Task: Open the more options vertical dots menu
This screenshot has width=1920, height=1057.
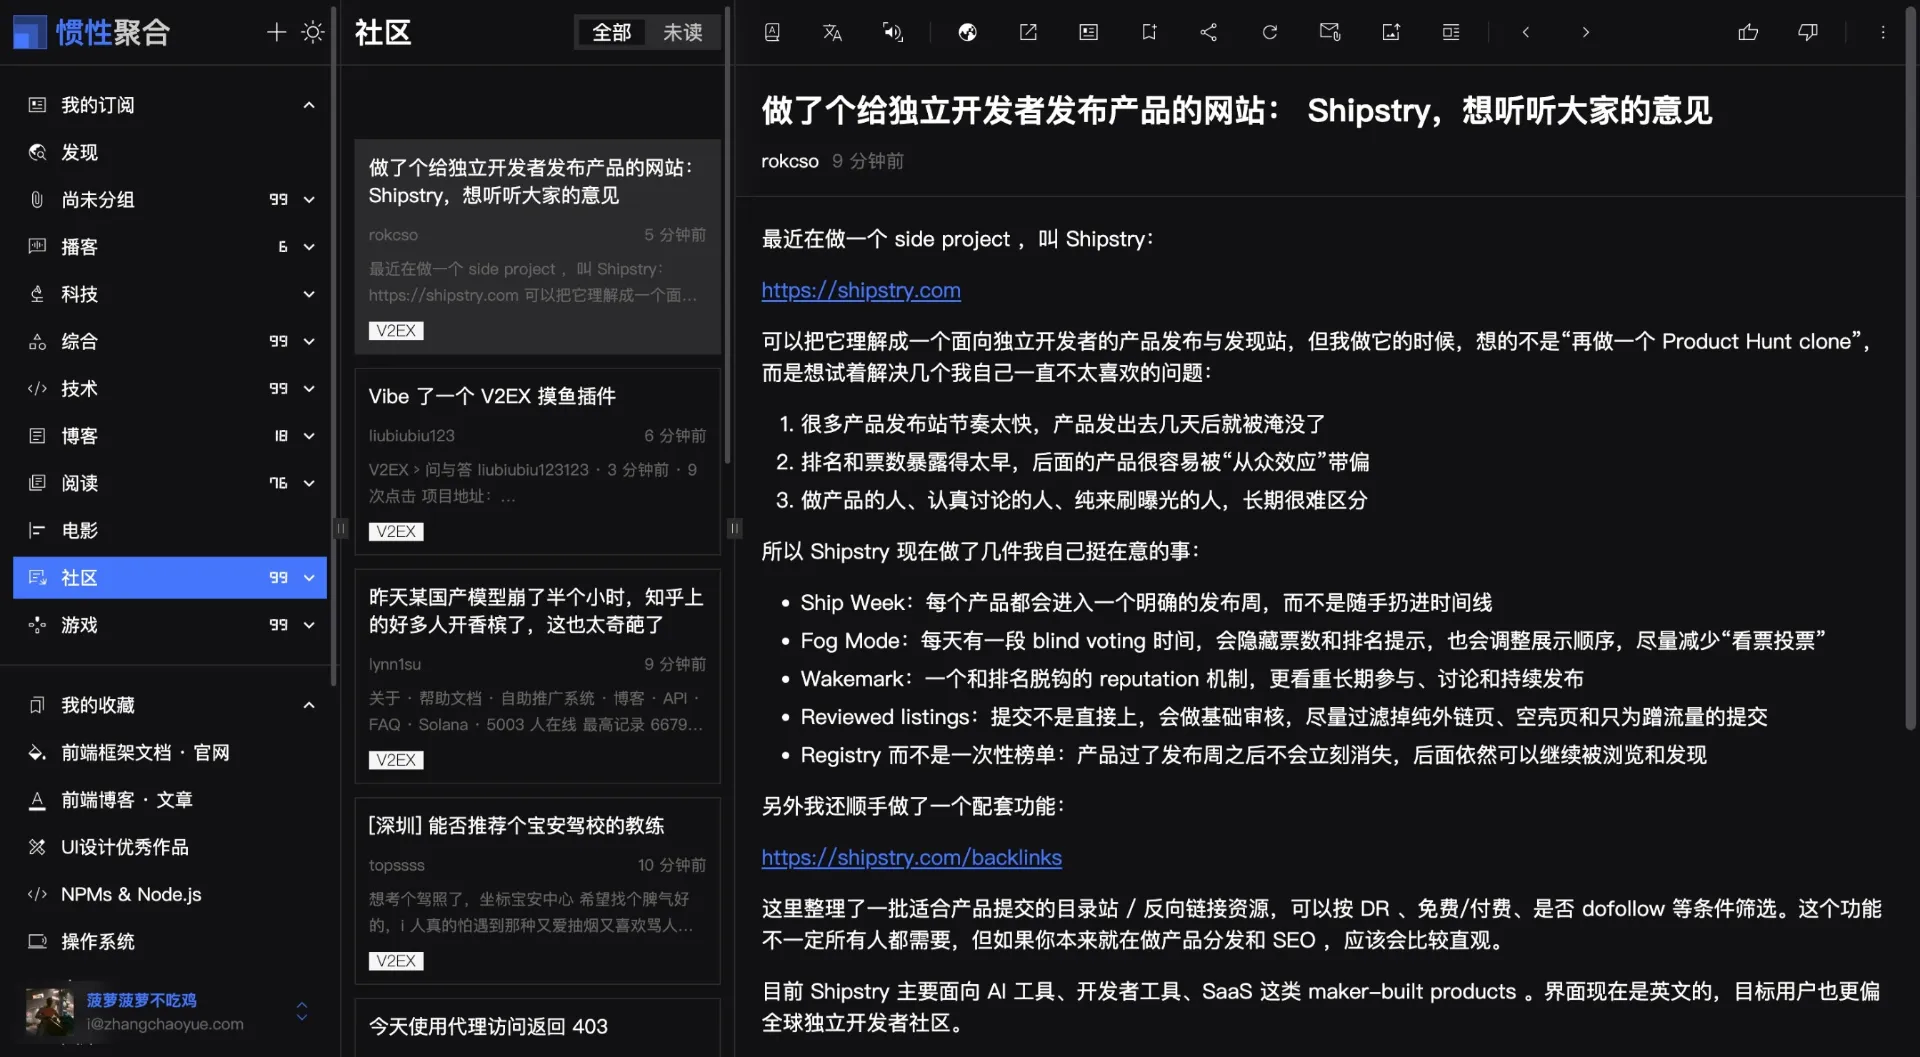Action: (x=1883, y=32)
